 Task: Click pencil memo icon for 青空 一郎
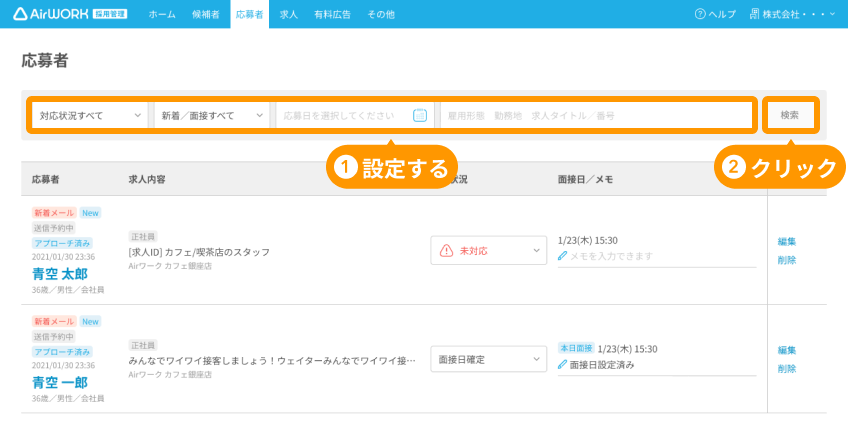pos(562,365)
